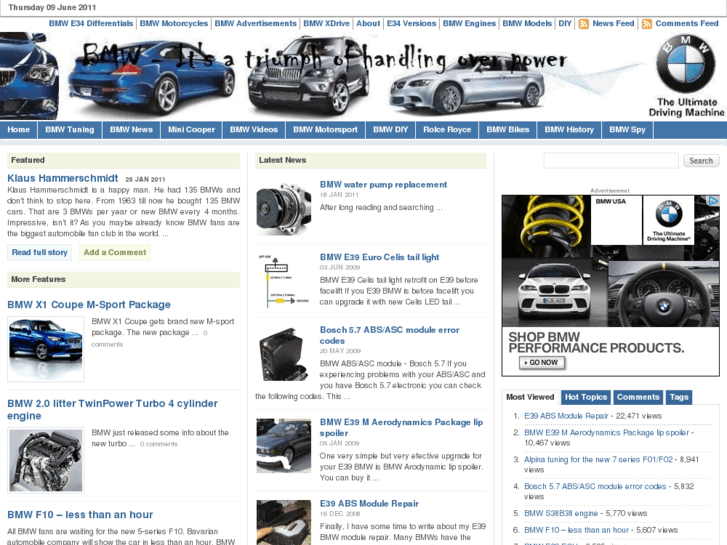Open BMW X1 Coupe M-Sport Package article
This screenshot has height=545, width=727.
pyautogui.click(x=89, y=305)
